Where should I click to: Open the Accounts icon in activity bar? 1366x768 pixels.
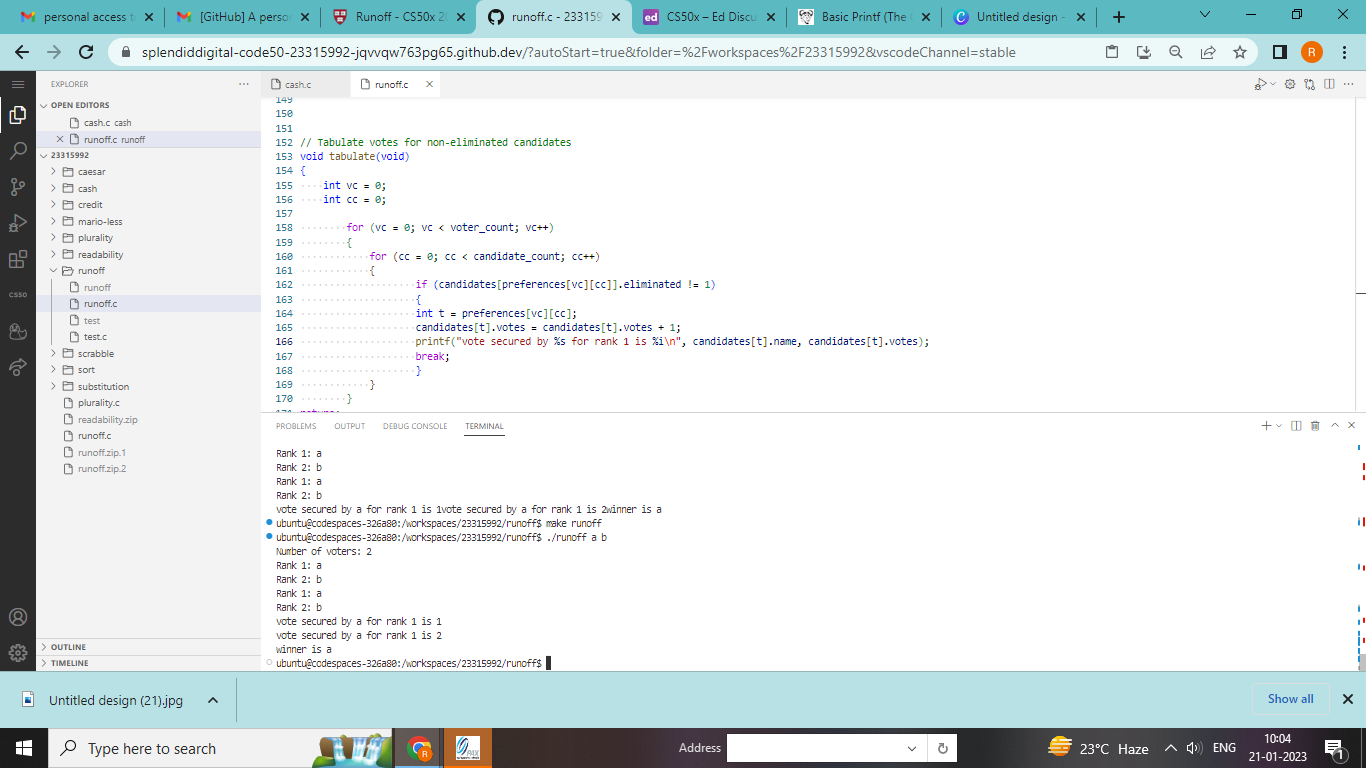pyautogui.click(x=18, y=617)
